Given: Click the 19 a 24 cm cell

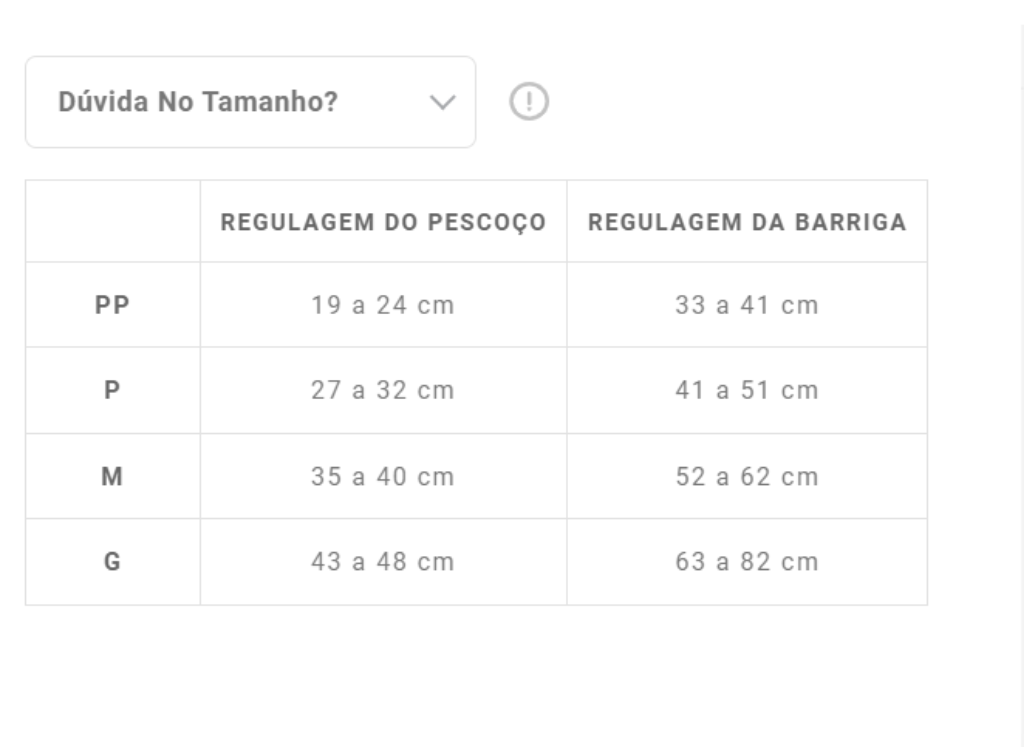Looking at the screenshot, I should tap(384, 305).
